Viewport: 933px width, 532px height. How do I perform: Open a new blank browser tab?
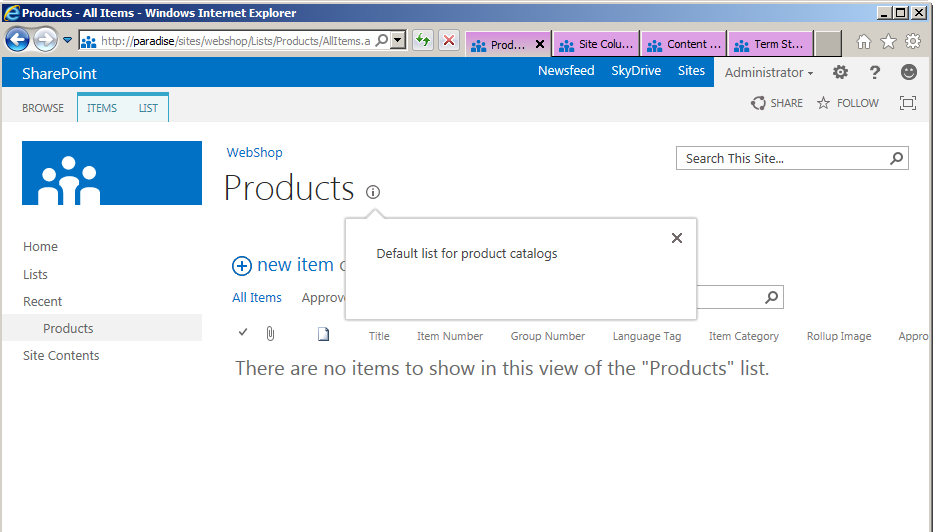828,43
